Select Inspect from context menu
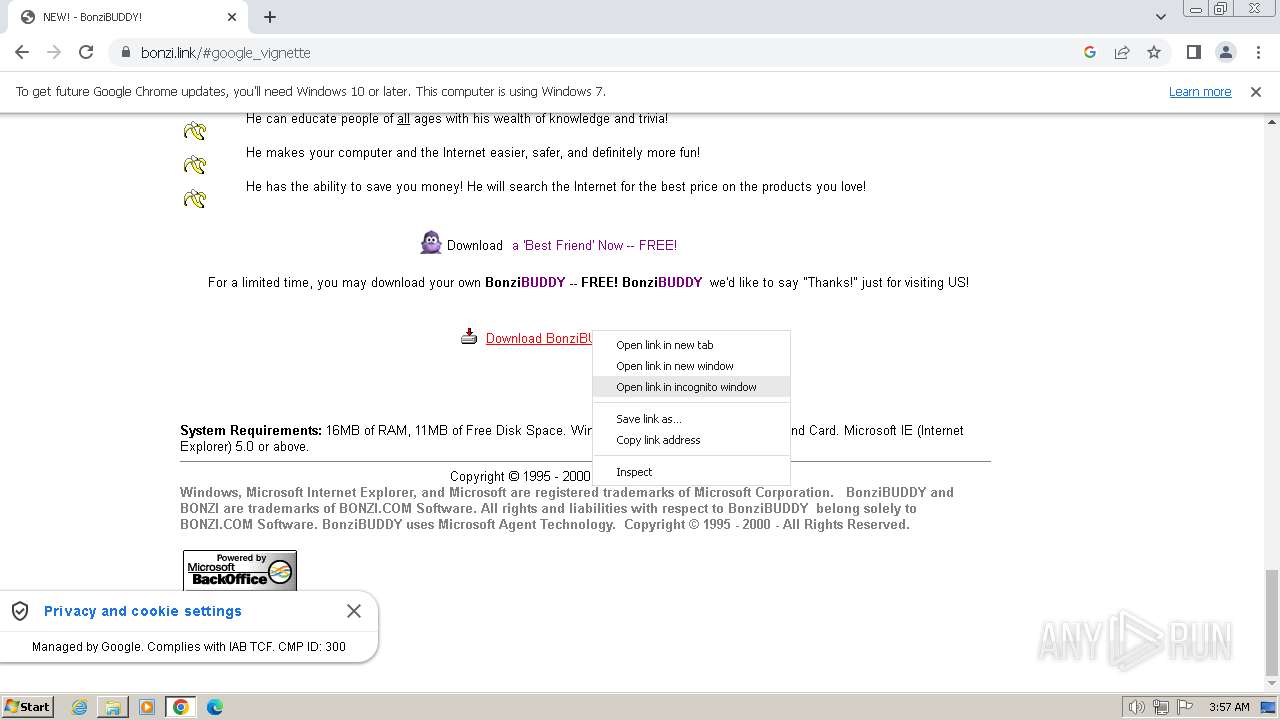Screen dimensions: 1280x720 coord(691,472)
